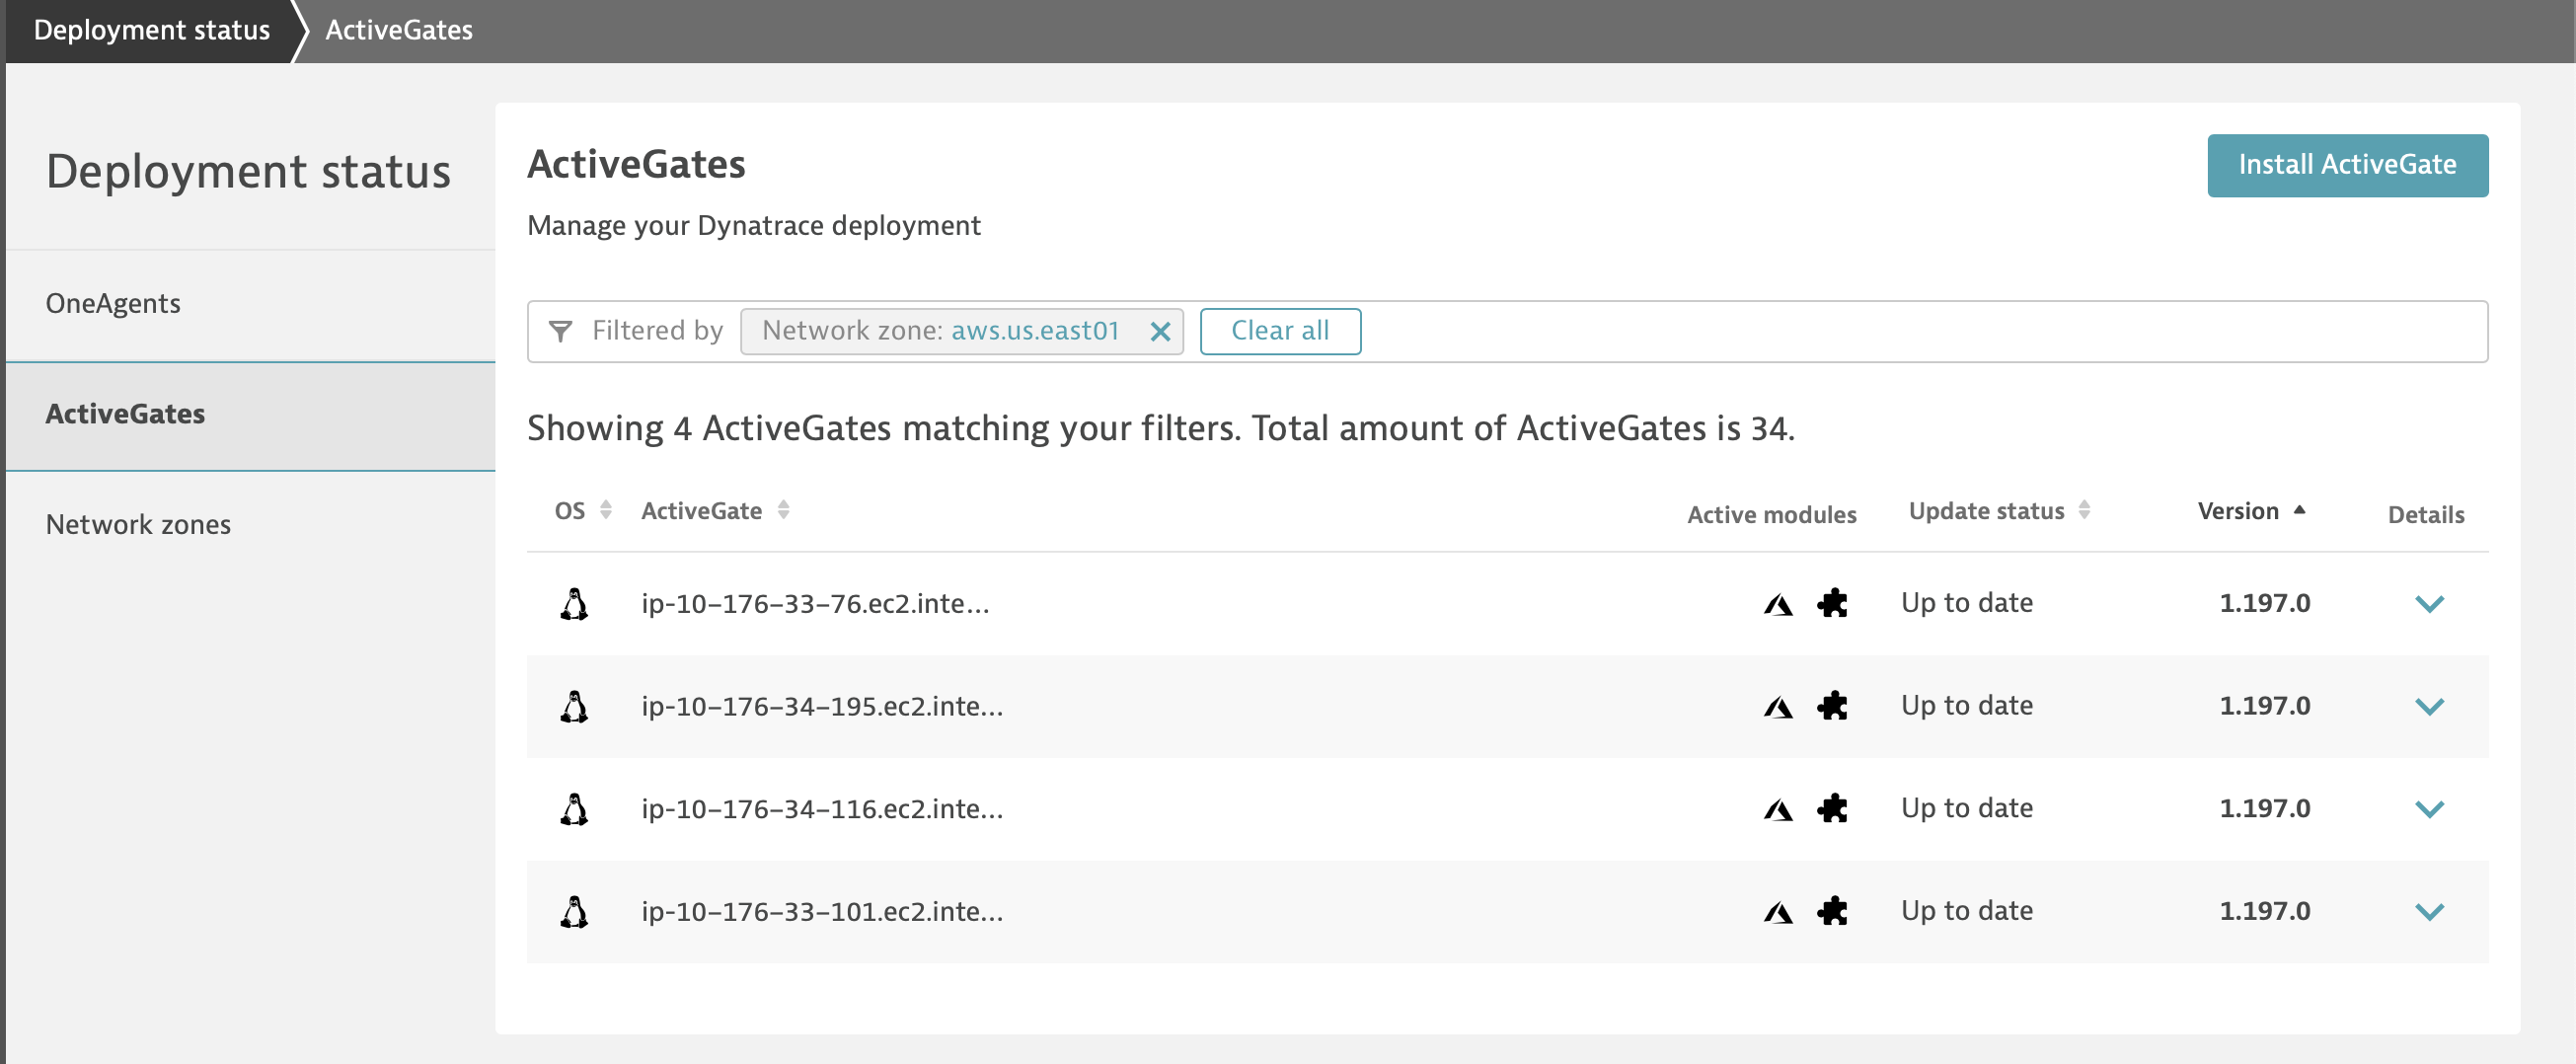The width and height of the screenshot is (2576, 1064).
Task: Open ip-10-176-33-101.ec2.inte... ActiveGate
Action: pyautogui.click(x=822, y=912)
